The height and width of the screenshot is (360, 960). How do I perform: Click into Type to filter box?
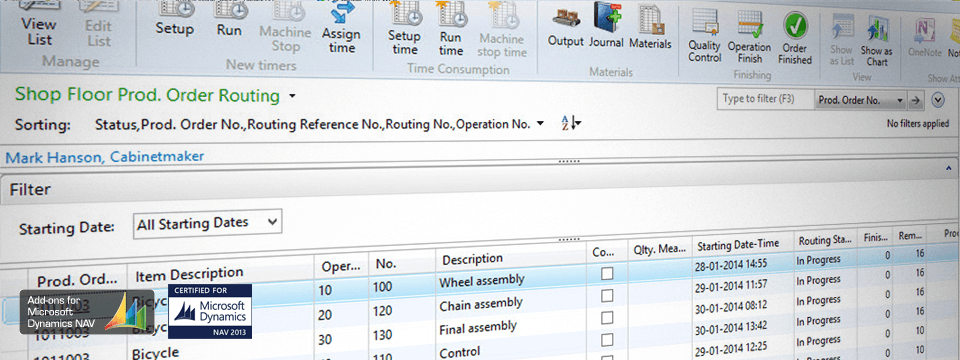[x=766, y=99]
